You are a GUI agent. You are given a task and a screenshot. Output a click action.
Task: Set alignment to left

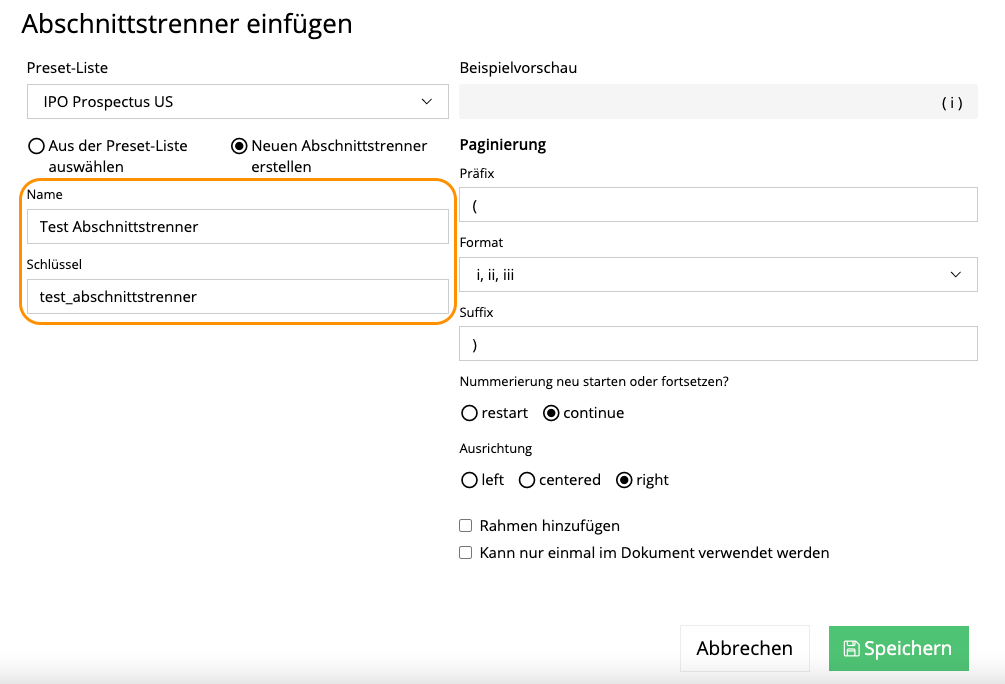point(469,480)
